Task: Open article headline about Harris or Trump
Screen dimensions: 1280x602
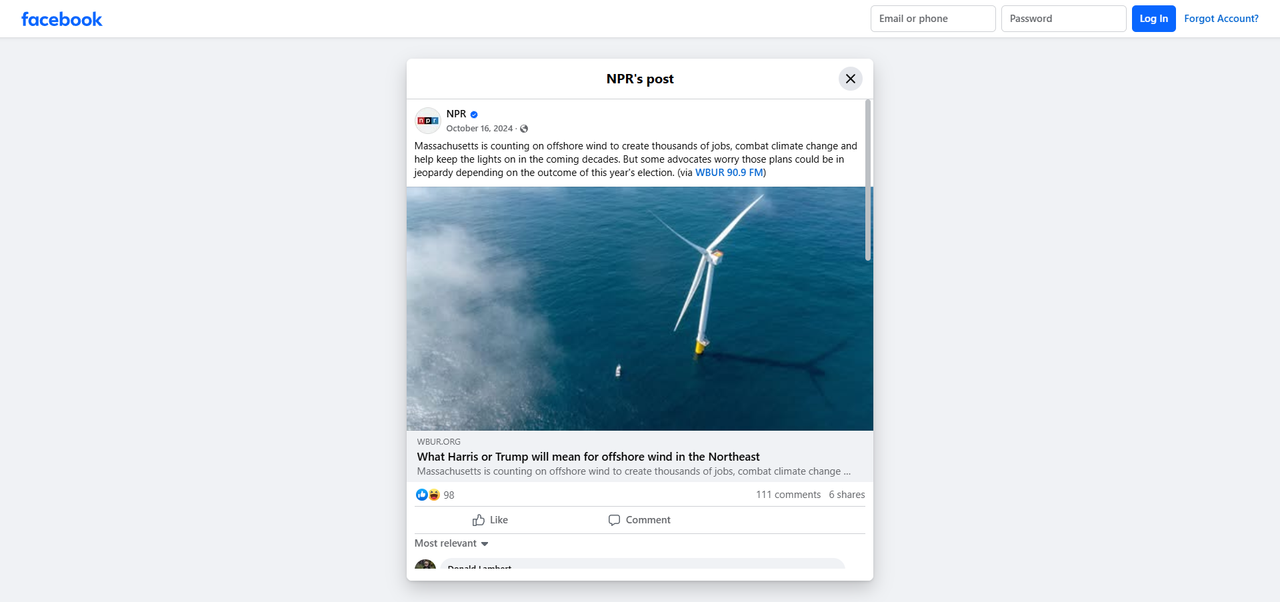Action: [588, 457]
